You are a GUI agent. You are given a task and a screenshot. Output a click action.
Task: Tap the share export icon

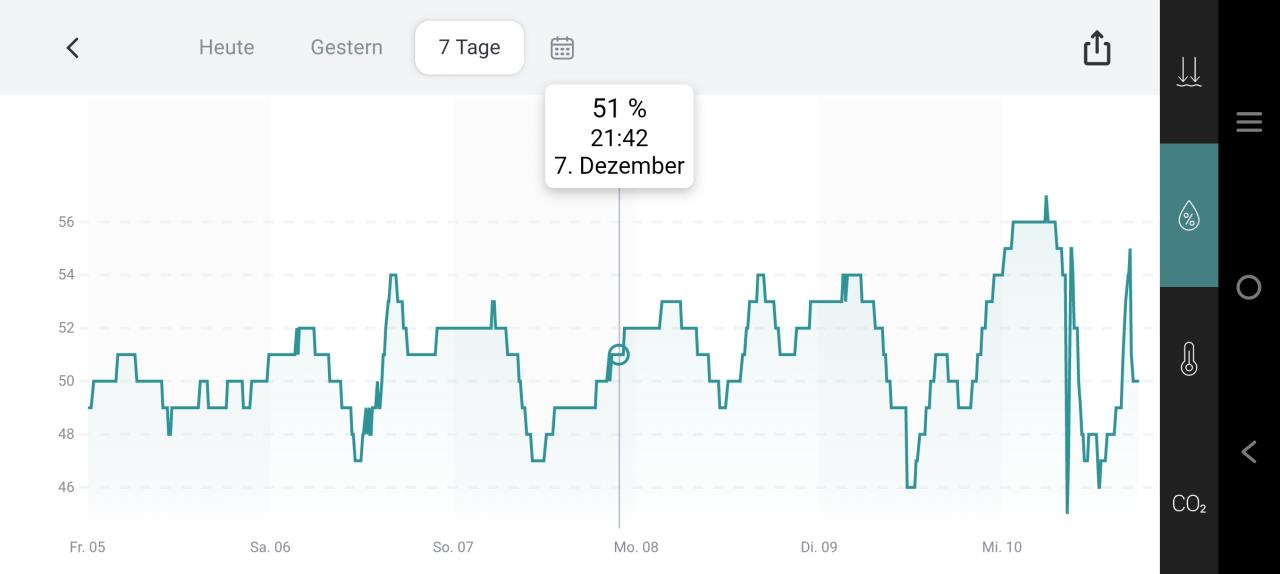click(x=1097, y=48)
